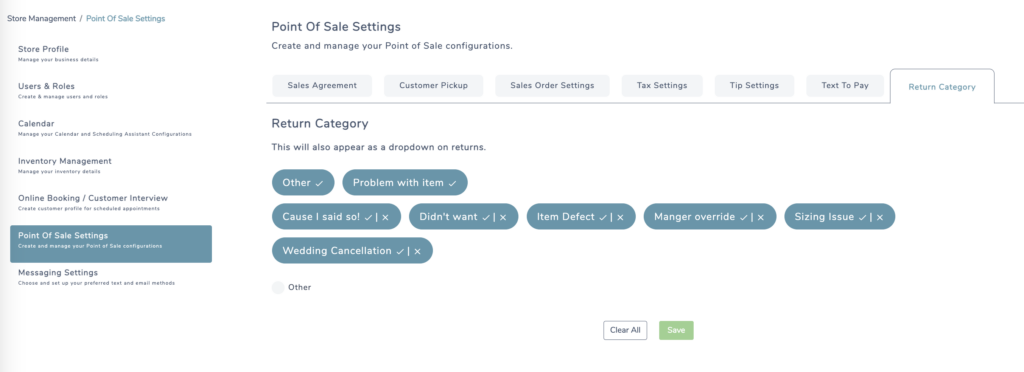Switch to the Sales Agreement tab
1024x372 pixels.
click(322, 85)
